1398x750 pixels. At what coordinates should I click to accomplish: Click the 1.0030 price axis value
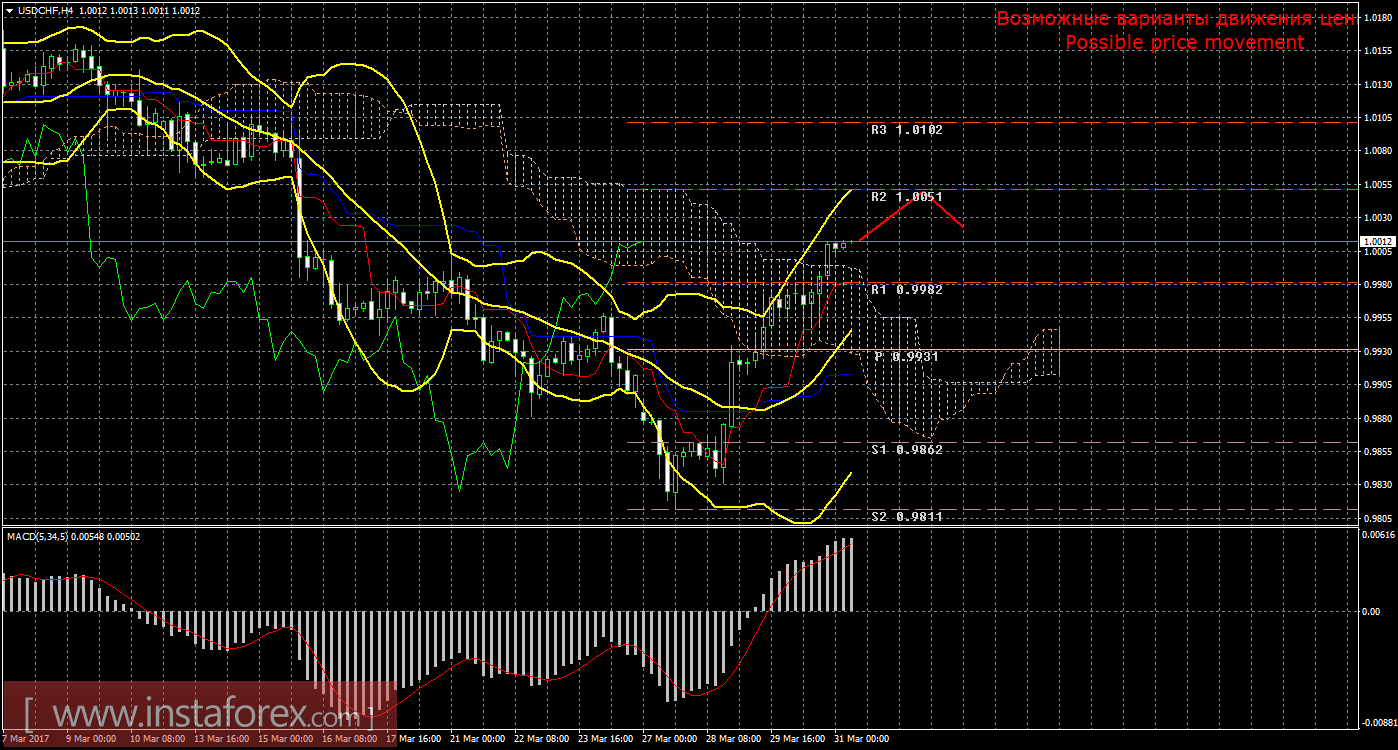click(1378, 217)
